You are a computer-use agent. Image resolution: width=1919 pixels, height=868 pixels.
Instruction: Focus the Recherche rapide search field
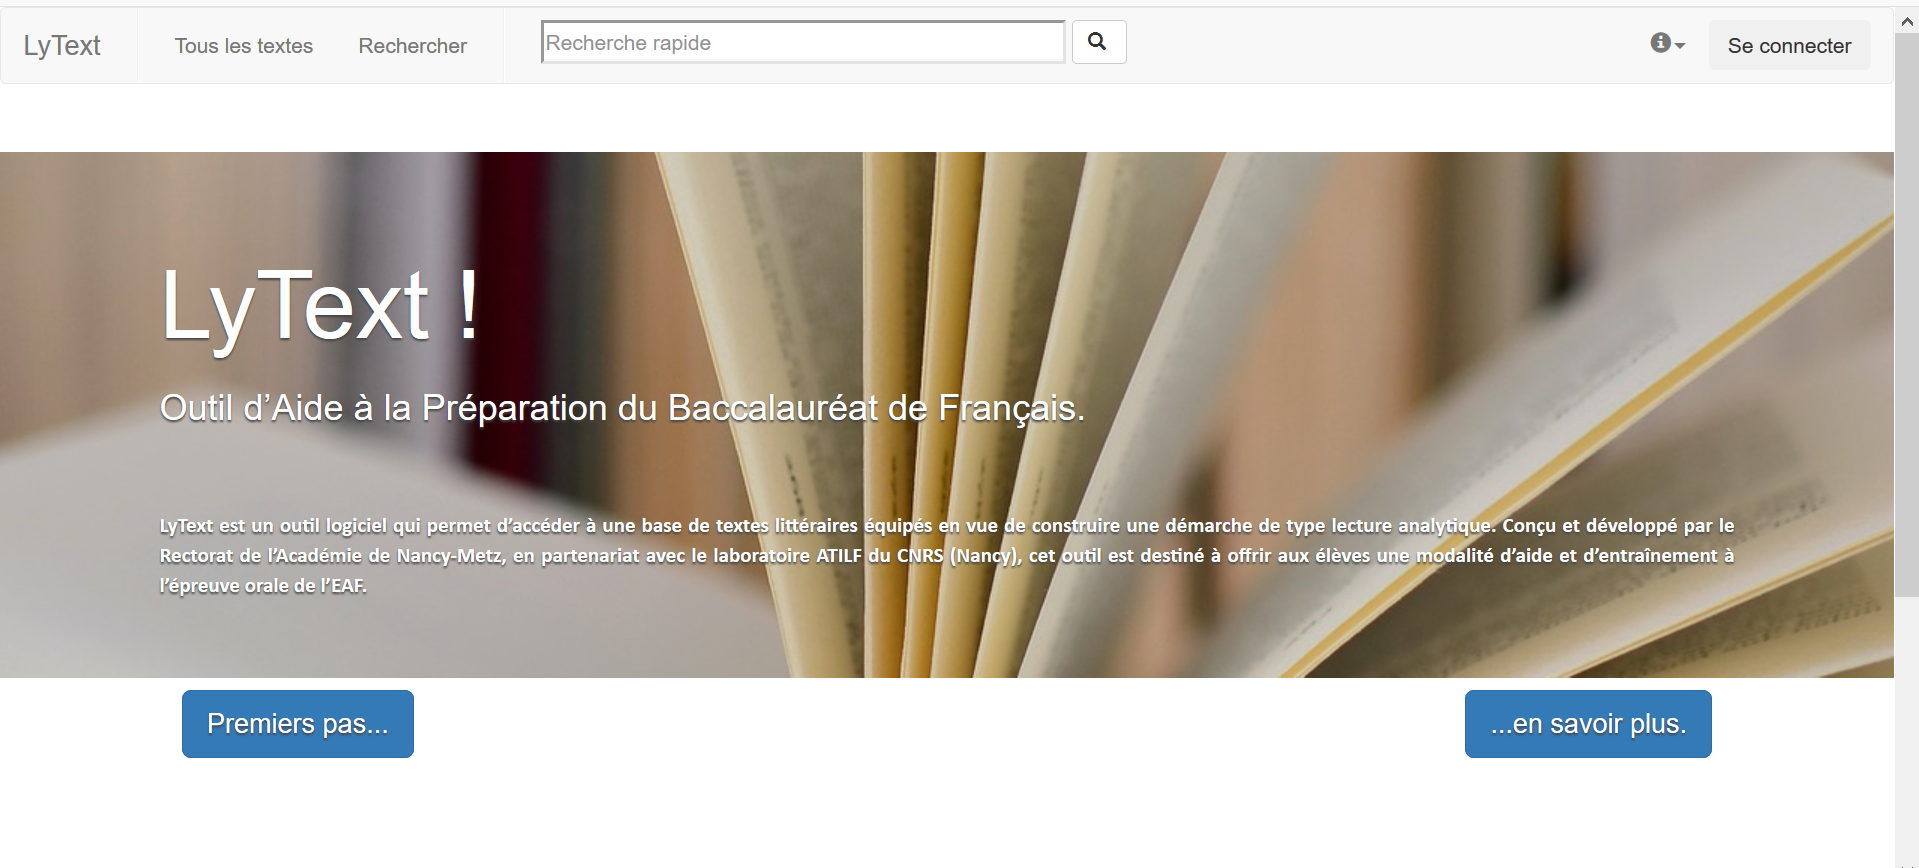click(x=803, y=42)
